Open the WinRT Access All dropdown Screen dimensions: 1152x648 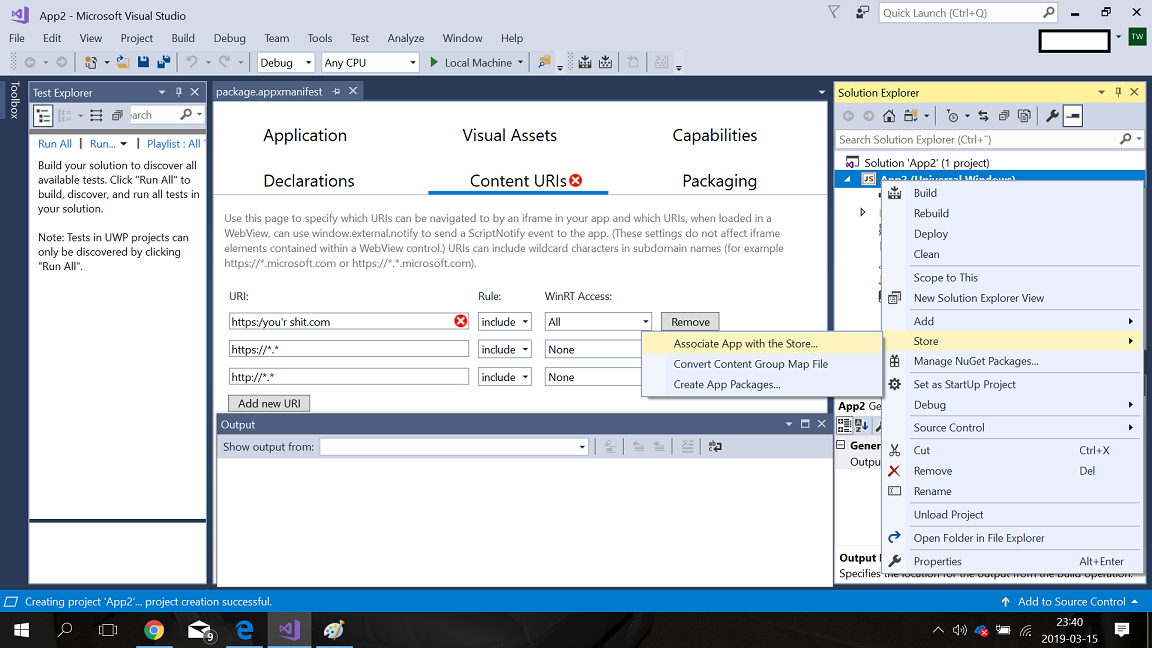click(x=597, y=321)
